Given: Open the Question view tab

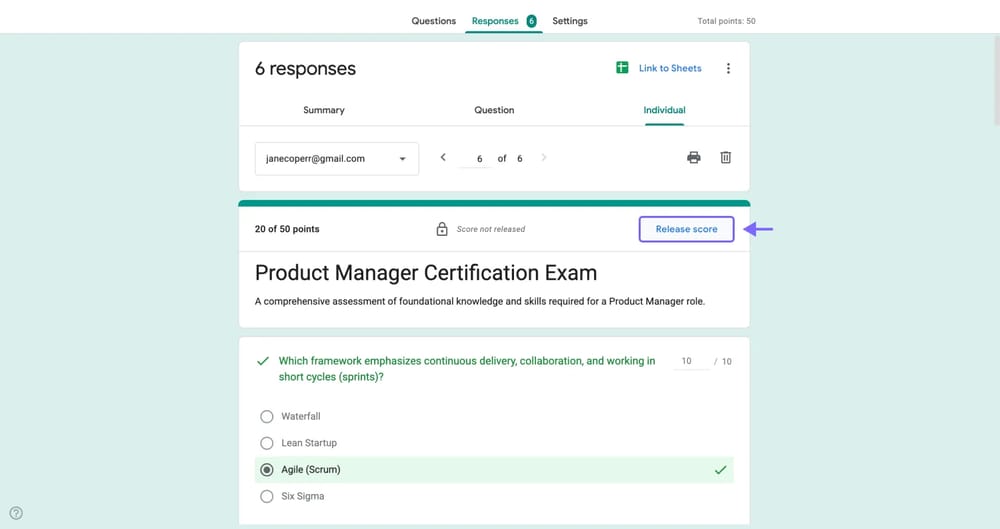Looking at the screenshot, I should coord(494,110).
